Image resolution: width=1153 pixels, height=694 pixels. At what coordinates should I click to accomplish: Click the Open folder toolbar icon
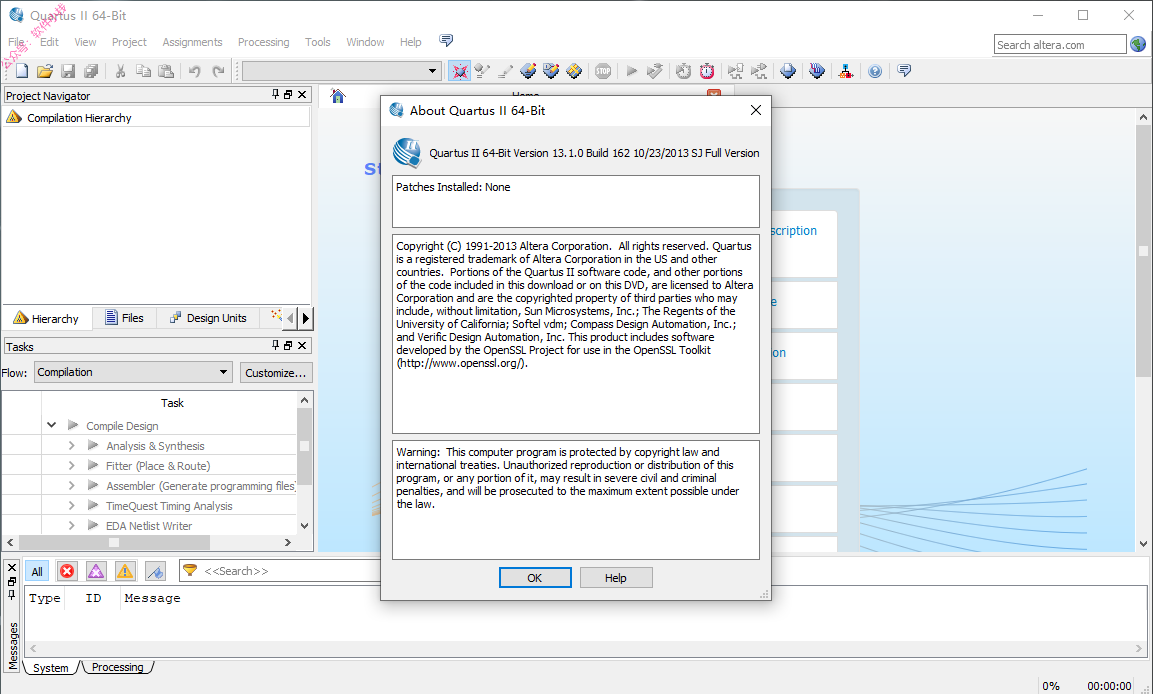click(x=45, y=71)
